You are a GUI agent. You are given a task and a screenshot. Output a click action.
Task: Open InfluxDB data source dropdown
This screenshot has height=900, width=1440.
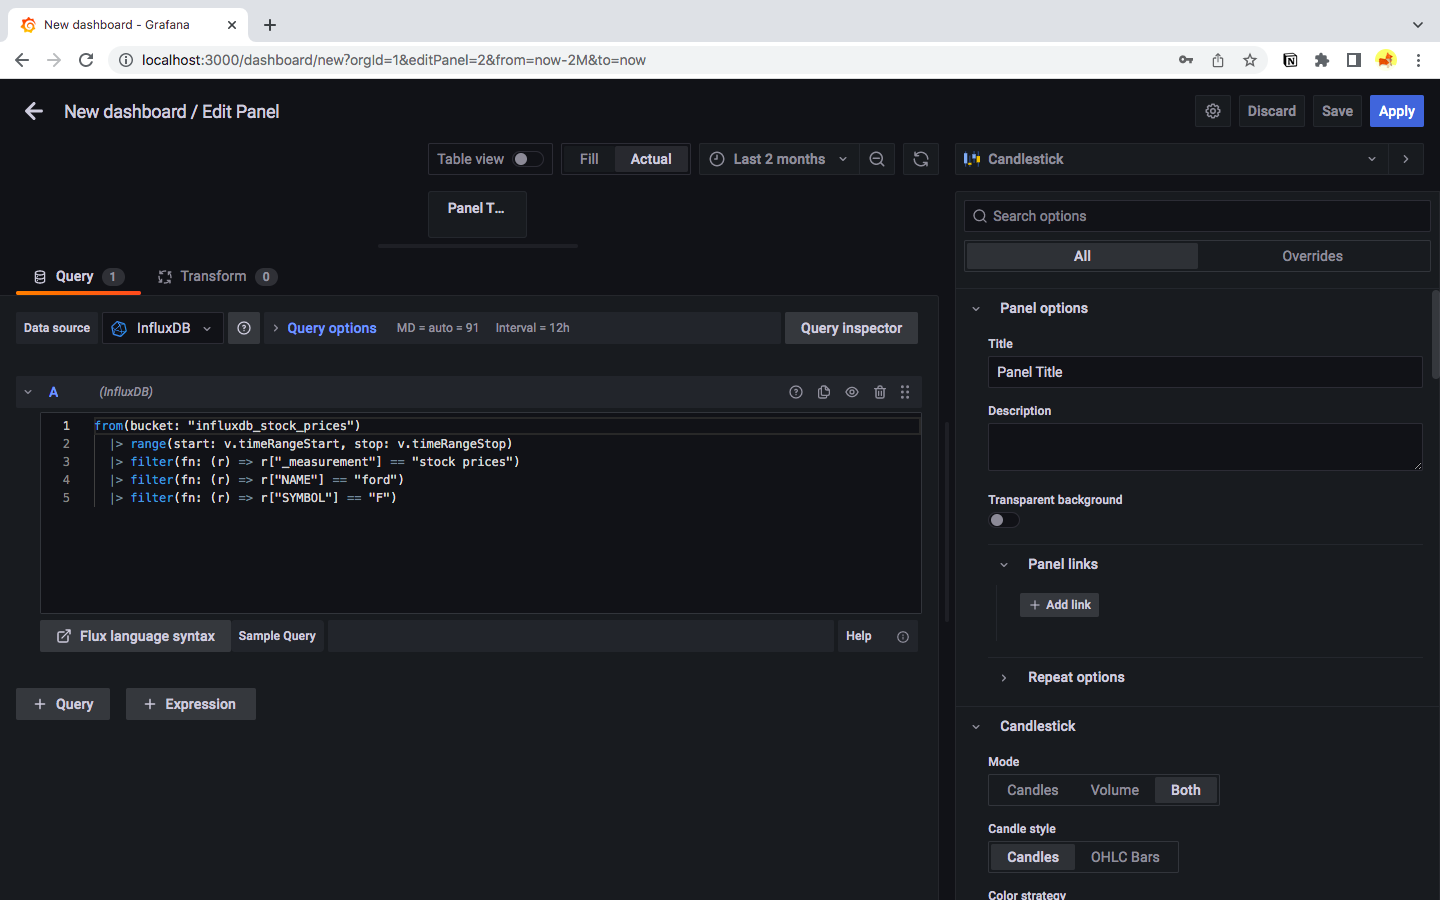pos(163,328)
